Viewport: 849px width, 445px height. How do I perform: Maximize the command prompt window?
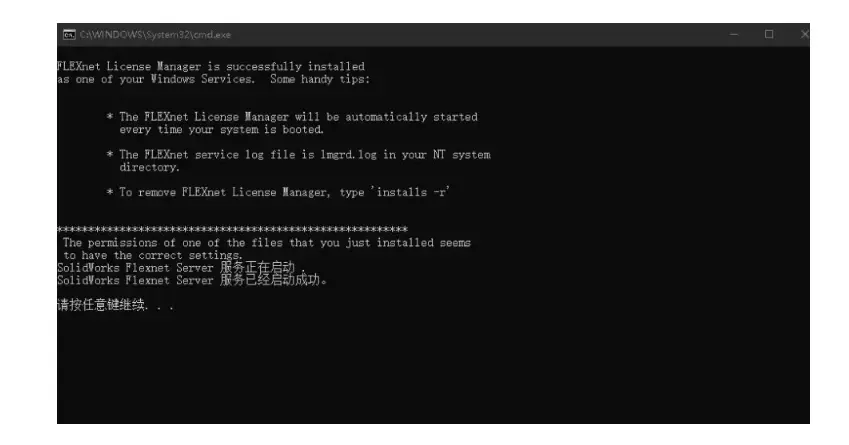769,35
